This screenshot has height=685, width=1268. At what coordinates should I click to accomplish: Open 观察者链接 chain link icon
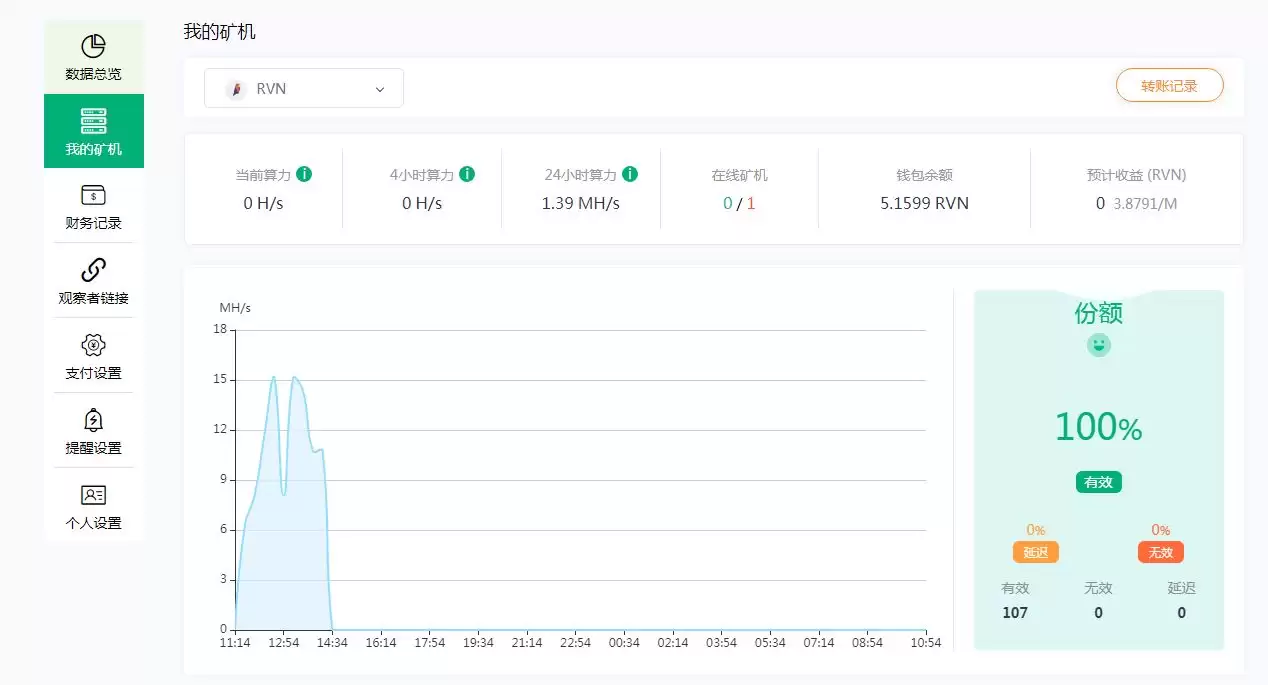(93, 270)
